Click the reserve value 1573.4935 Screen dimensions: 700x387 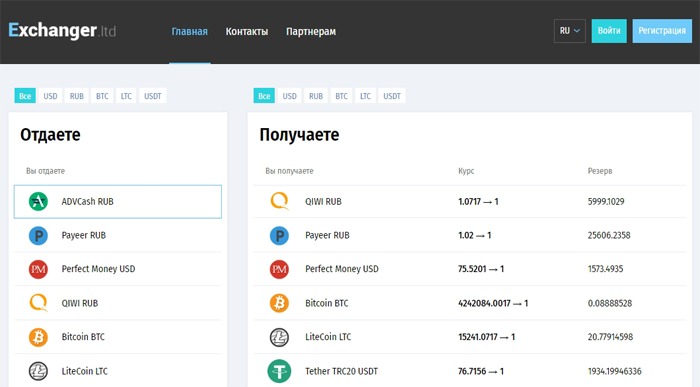point(605,269)
